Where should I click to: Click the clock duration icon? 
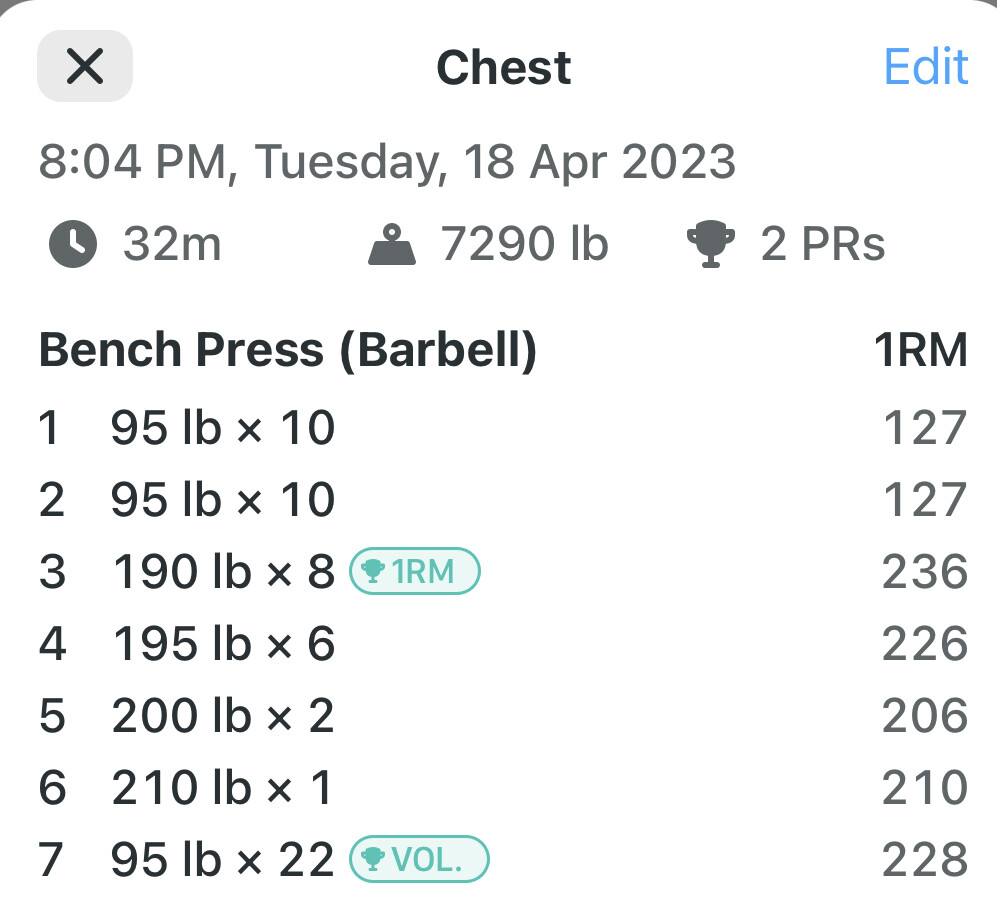pos(73,244)
